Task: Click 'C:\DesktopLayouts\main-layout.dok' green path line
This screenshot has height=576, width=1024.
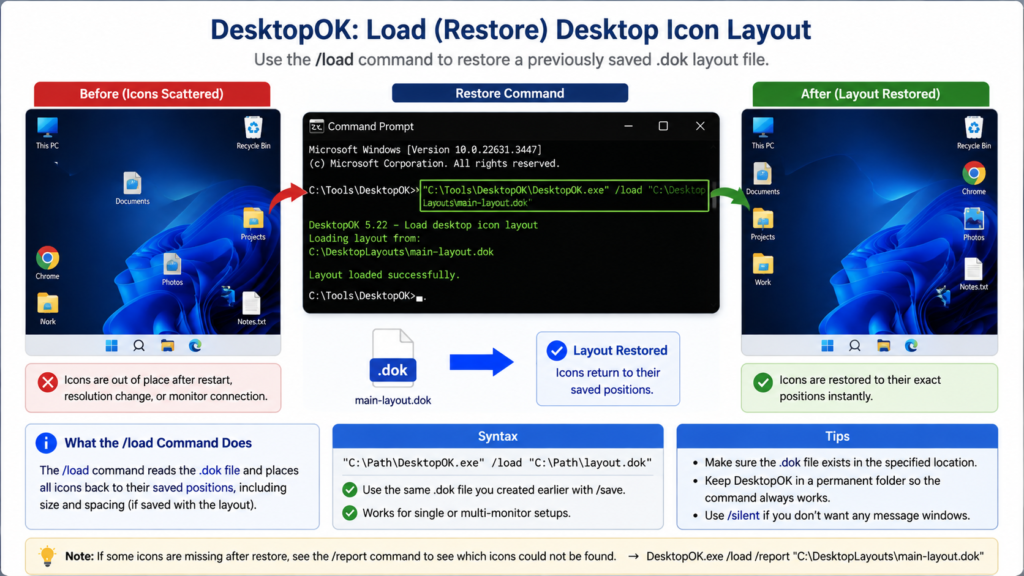Action: point(401,252)
